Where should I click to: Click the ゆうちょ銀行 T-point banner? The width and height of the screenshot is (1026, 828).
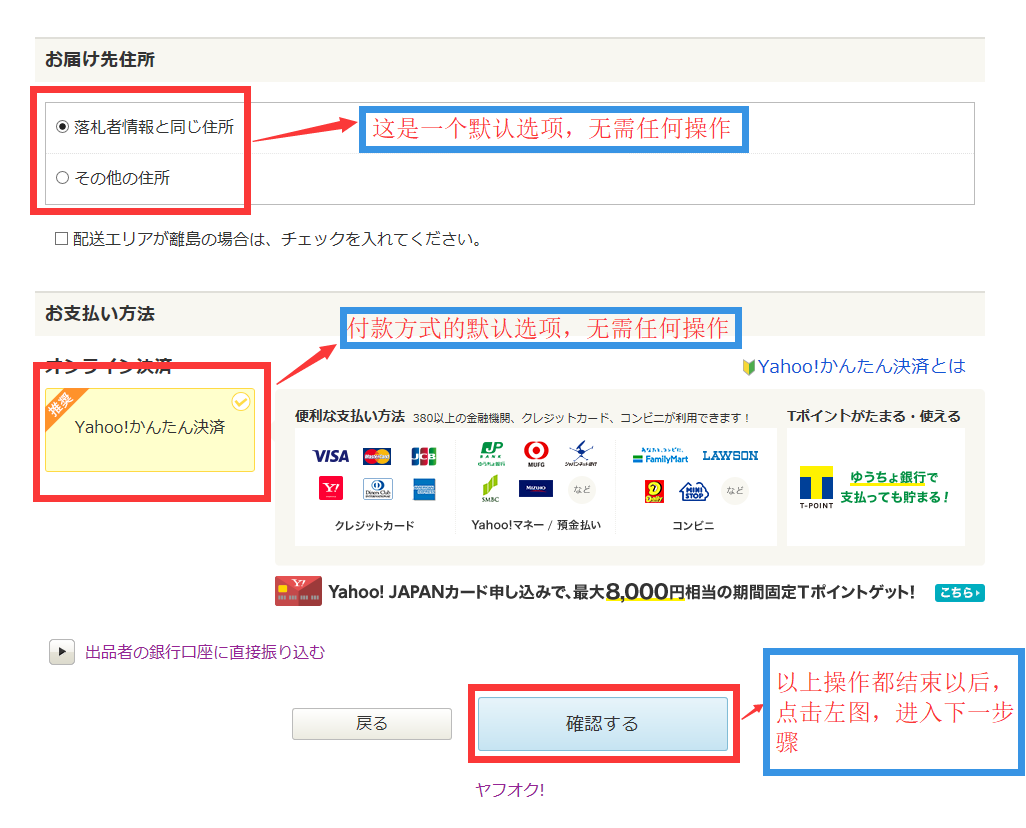pos(893,487)
